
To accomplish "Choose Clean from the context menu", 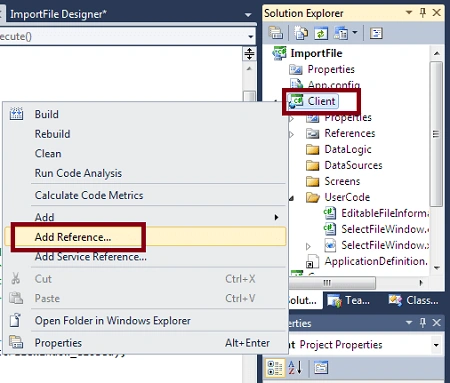I will point(48,154).
